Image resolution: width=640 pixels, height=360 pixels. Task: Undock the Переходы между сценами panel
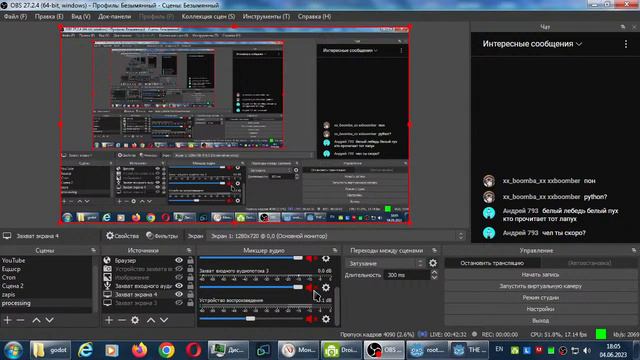[434, 250]
